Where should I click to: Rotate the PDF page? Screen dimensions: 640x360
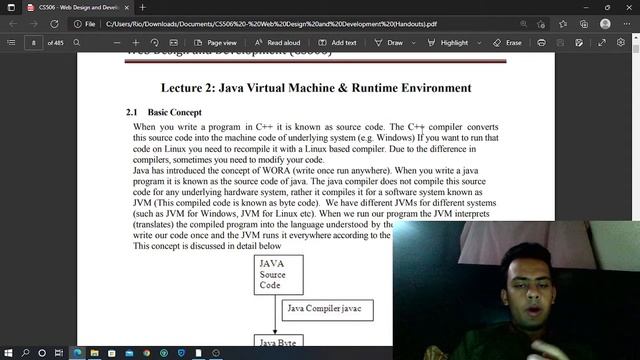154,42
